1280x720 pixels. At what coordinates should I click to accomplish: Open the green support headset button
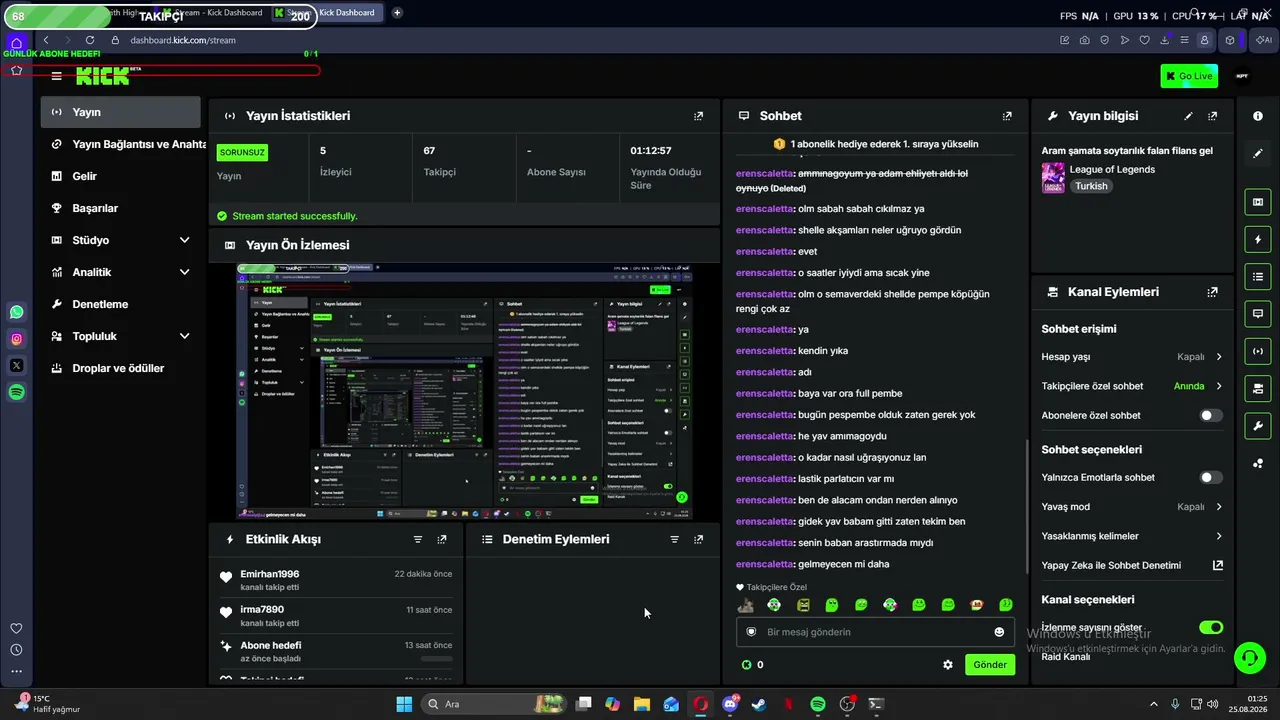tap(1249, 657)
